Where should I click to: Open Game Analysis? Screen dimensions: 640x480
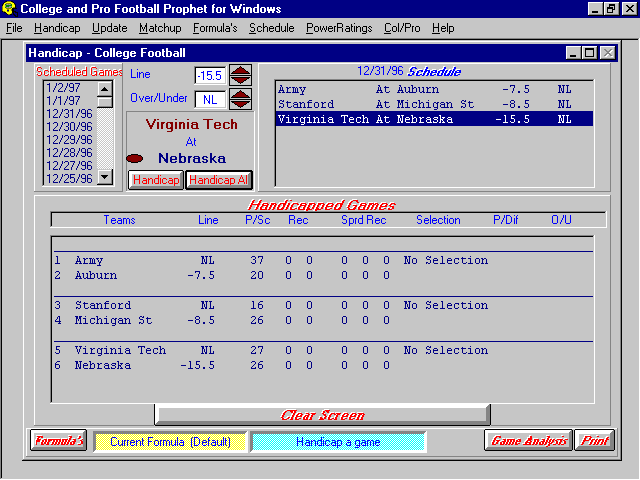coord(529,441)
